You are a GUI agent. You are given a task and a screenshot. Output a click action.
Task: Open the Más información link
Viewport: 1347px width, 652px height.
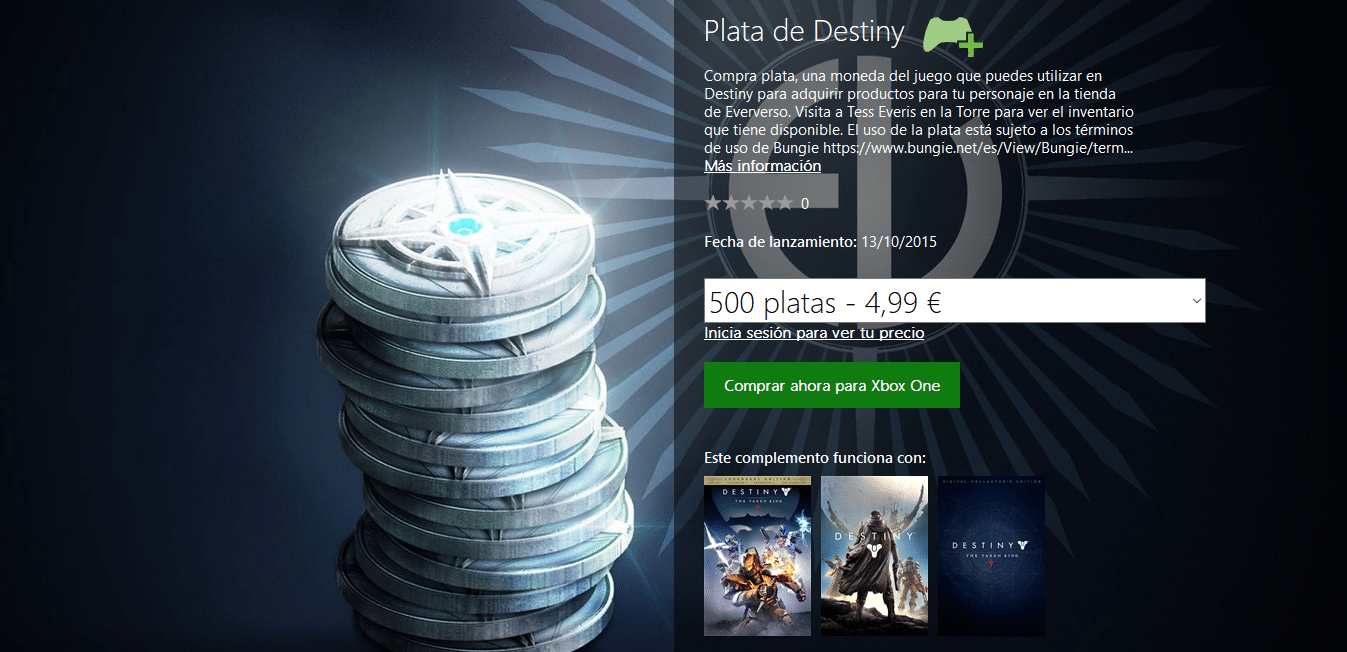[x=763, y=166]
